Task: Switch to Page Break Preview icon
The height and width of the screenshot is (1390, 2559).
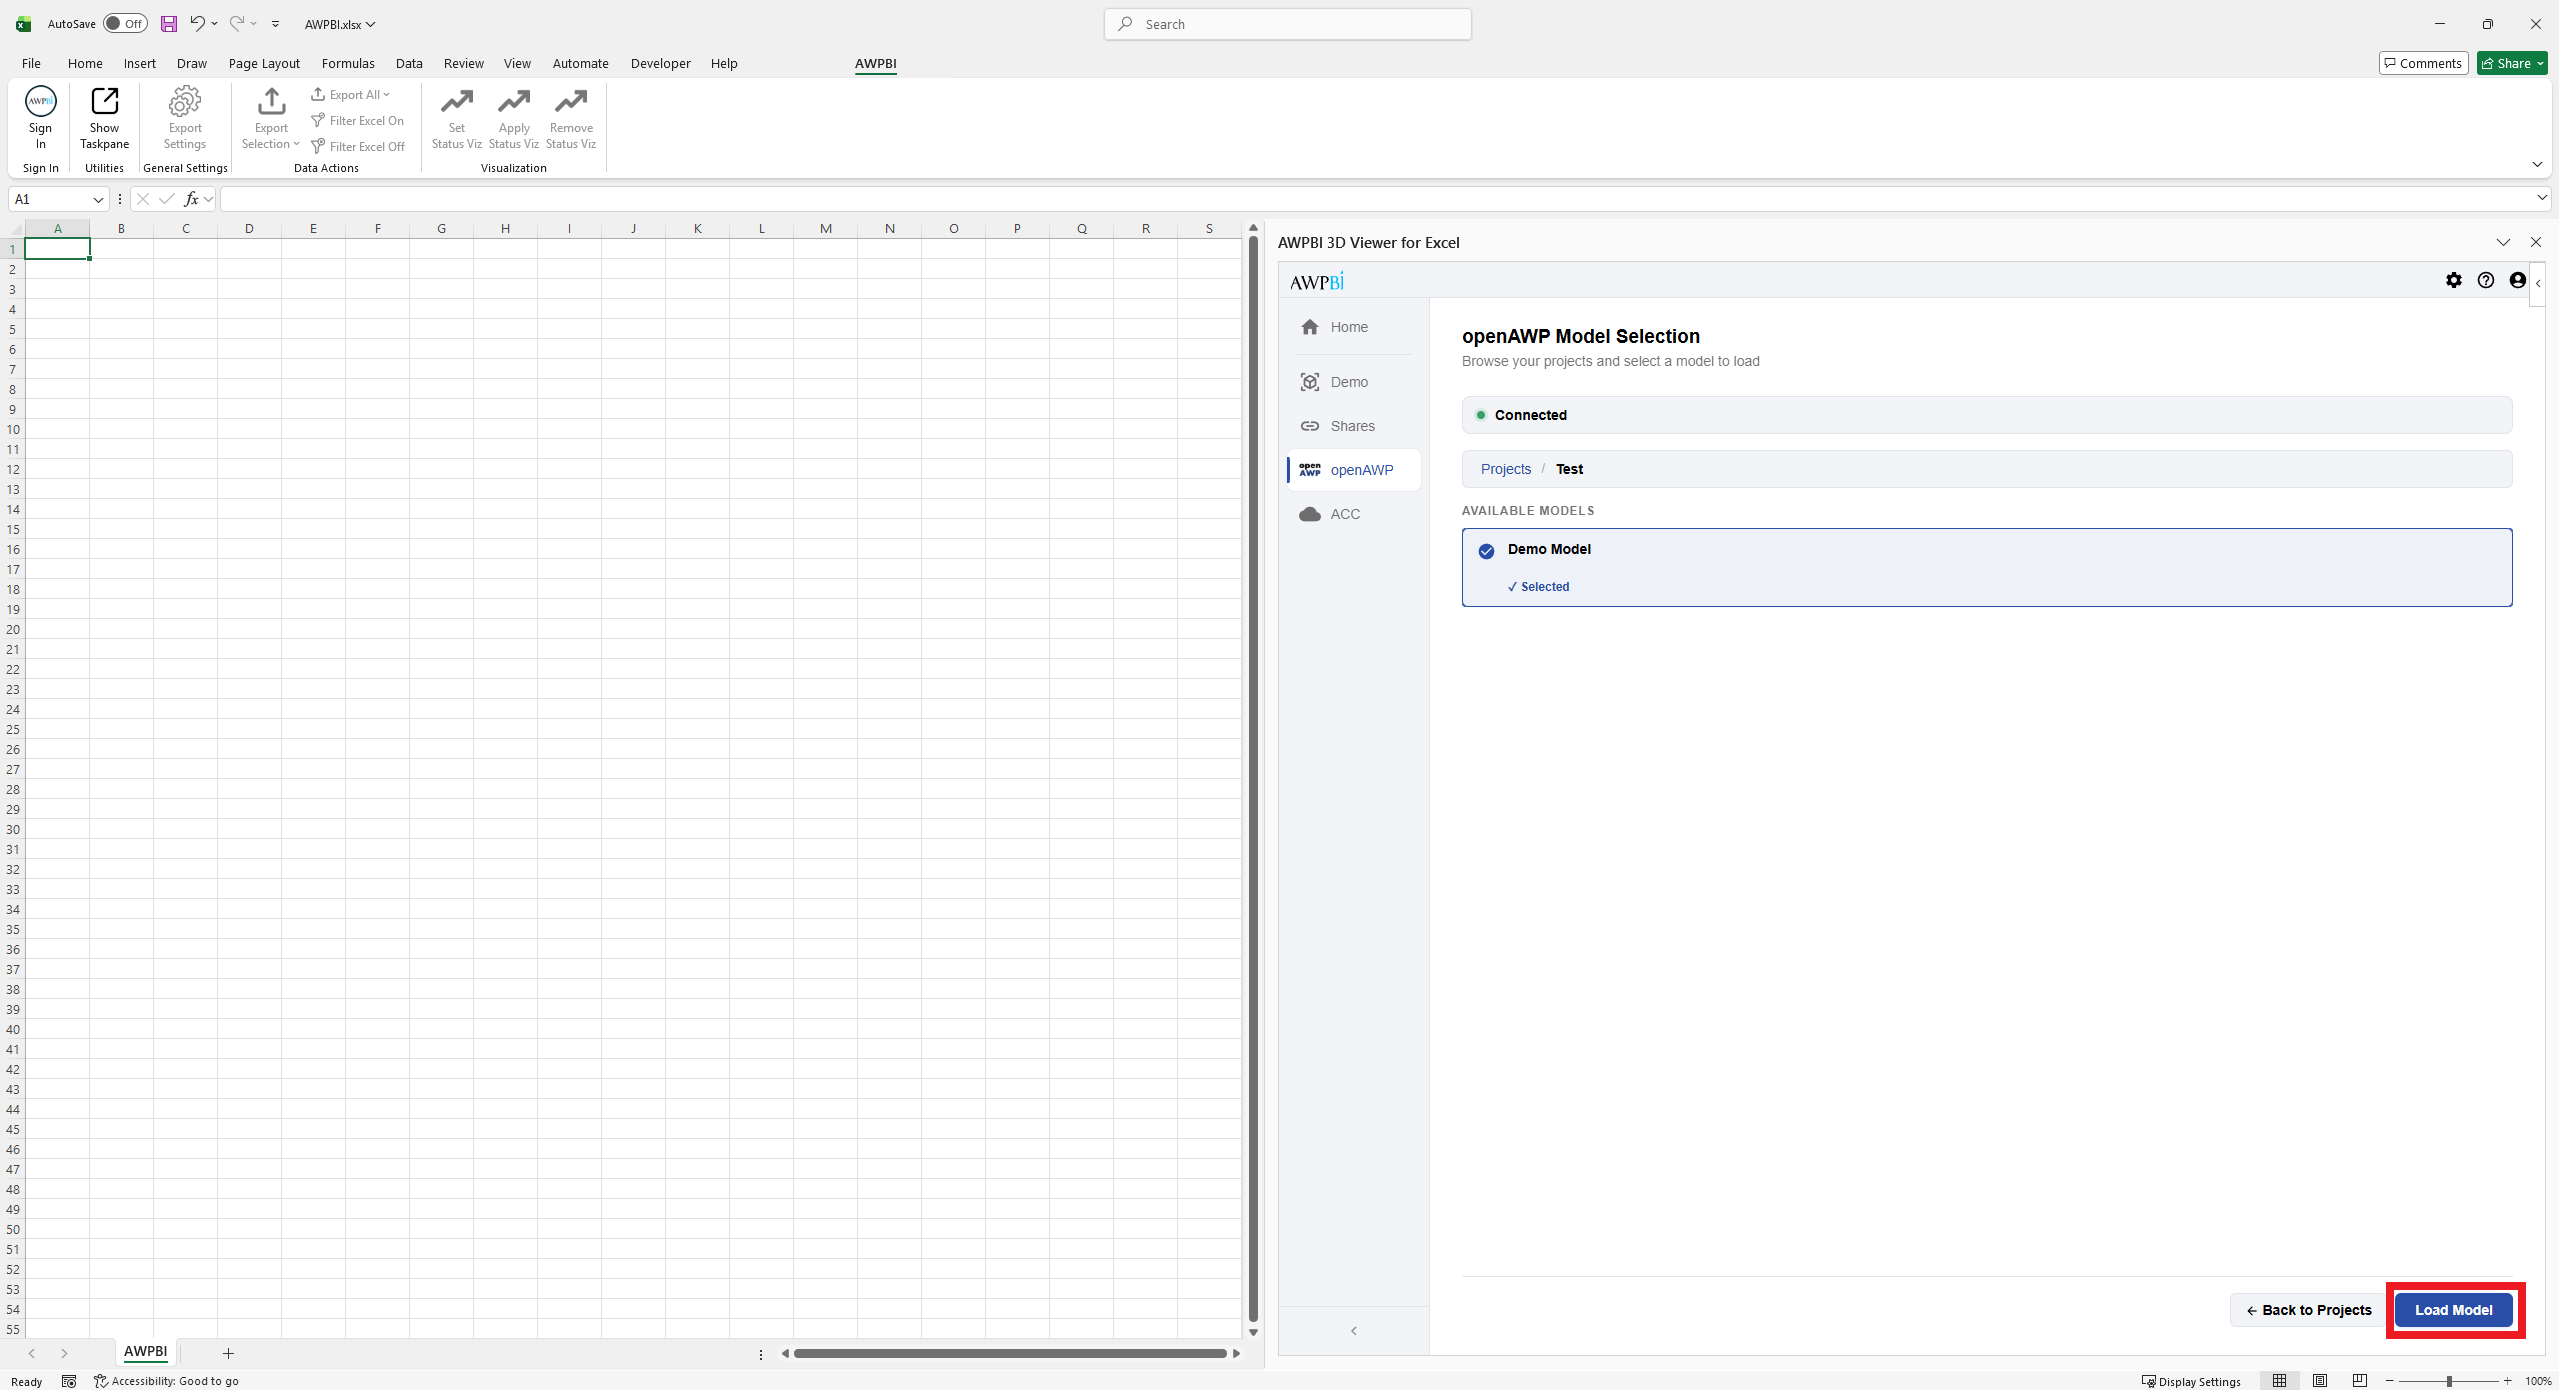Action: point(2360,1381)
